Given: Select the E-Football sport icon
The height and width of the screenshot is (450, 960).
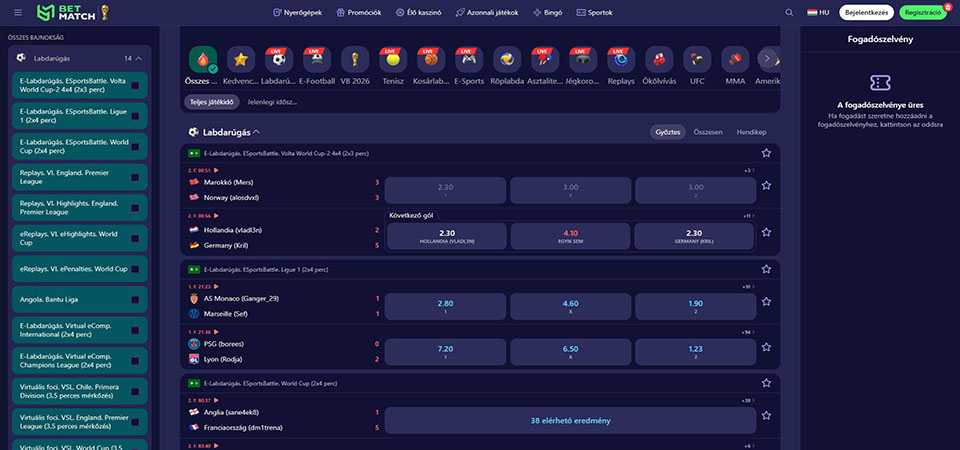Looking at the screenshot, I should pyautogui.click(x=317, y=59).
